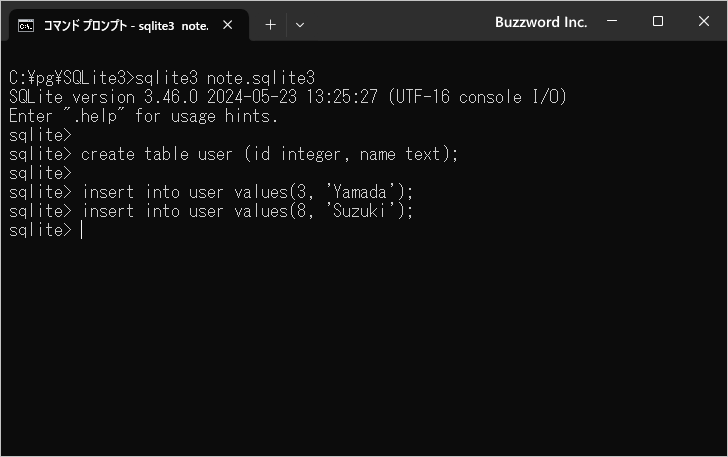Click empty title bar area beside dropdown
This screenshot has width=728, height=457.
pyautogui.click(x=399, y=22)
